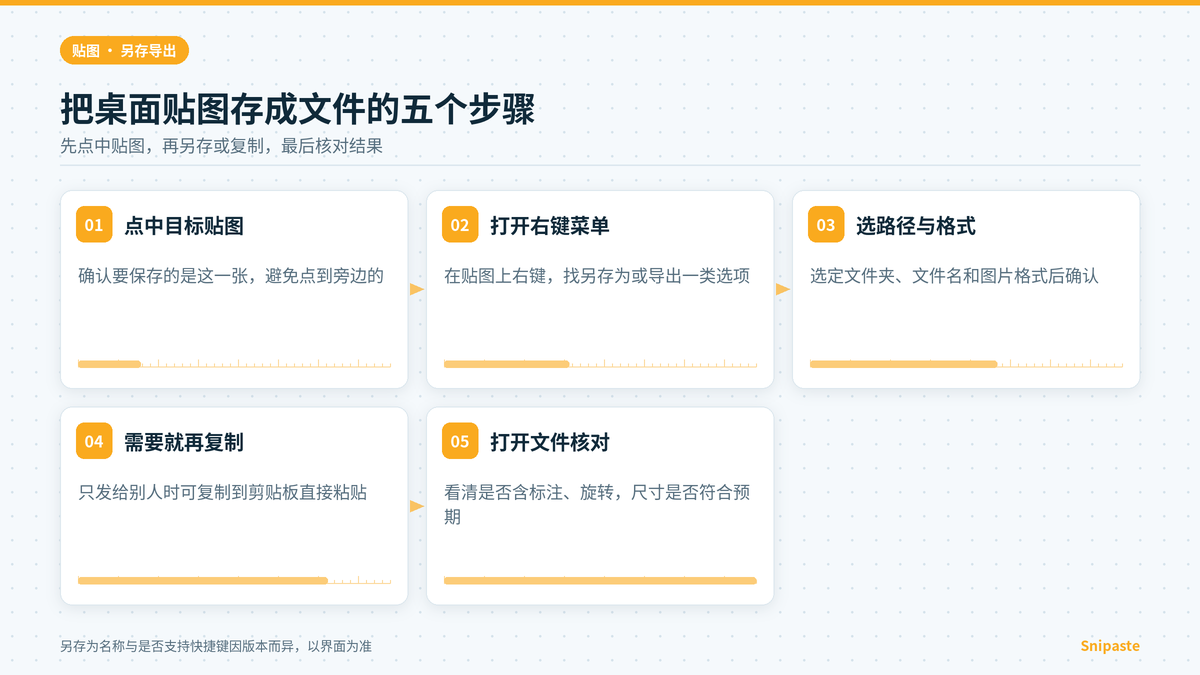Click the Snipaste brand label
1200x675 pixels.
[x=1110, y=646]
